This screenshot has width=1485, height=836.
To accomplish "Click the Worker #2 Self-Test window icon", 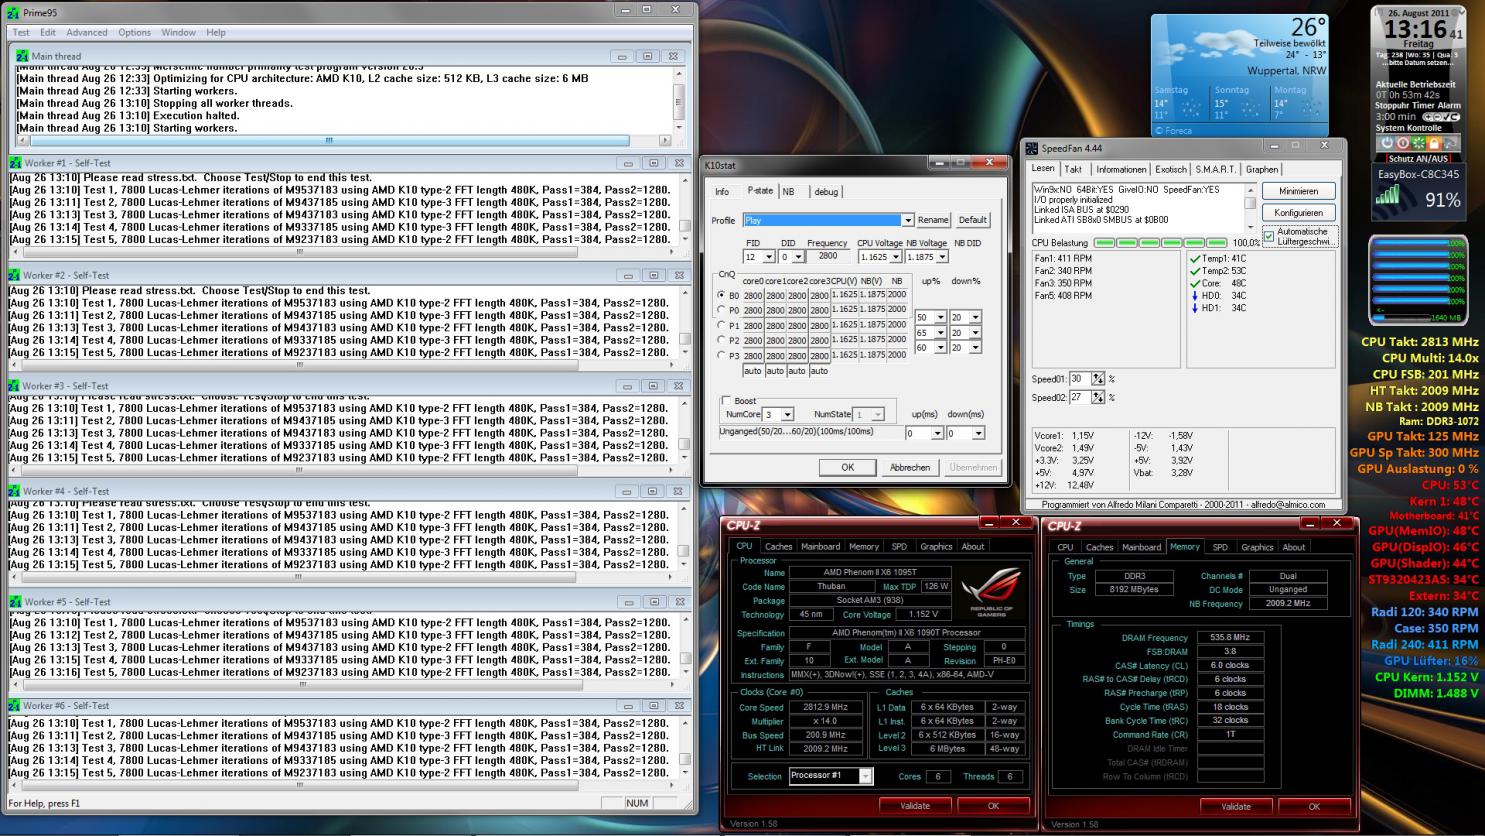I will [x=14, y=275].
